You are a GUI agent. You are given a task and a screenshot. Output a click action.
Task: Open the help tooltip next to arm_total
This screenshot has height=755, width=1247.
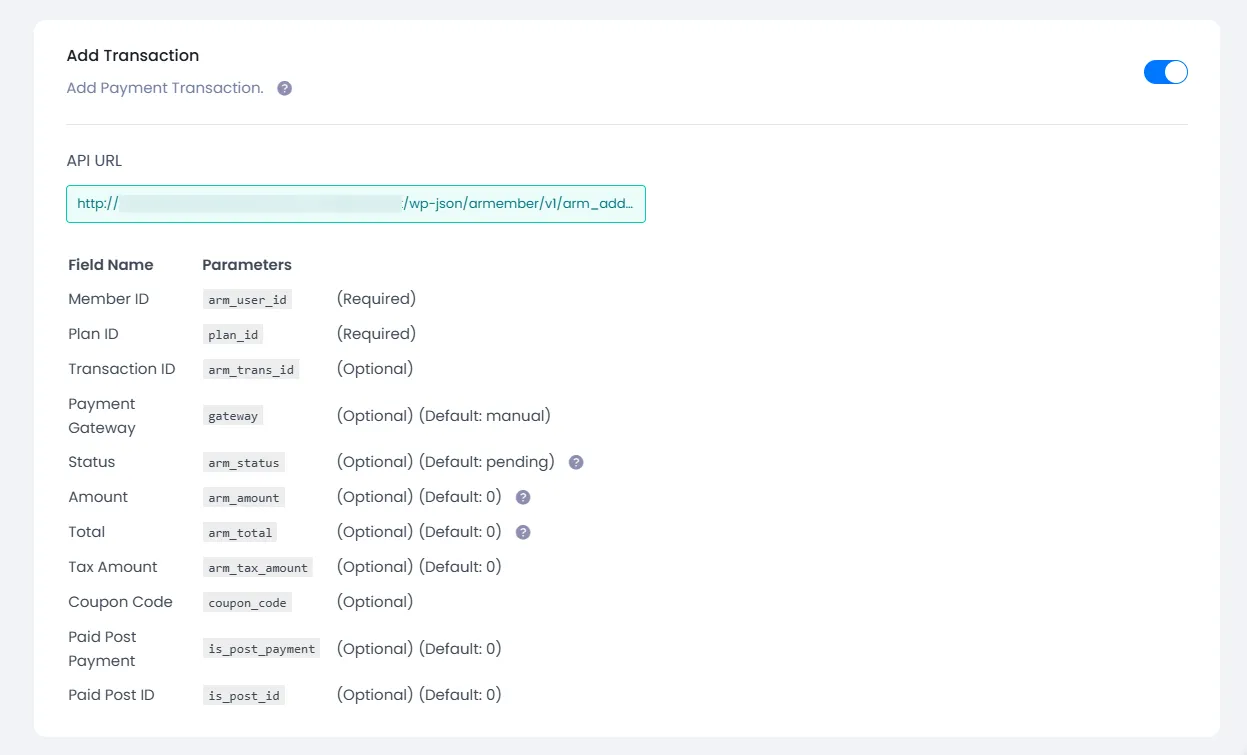tap(522, 531)
